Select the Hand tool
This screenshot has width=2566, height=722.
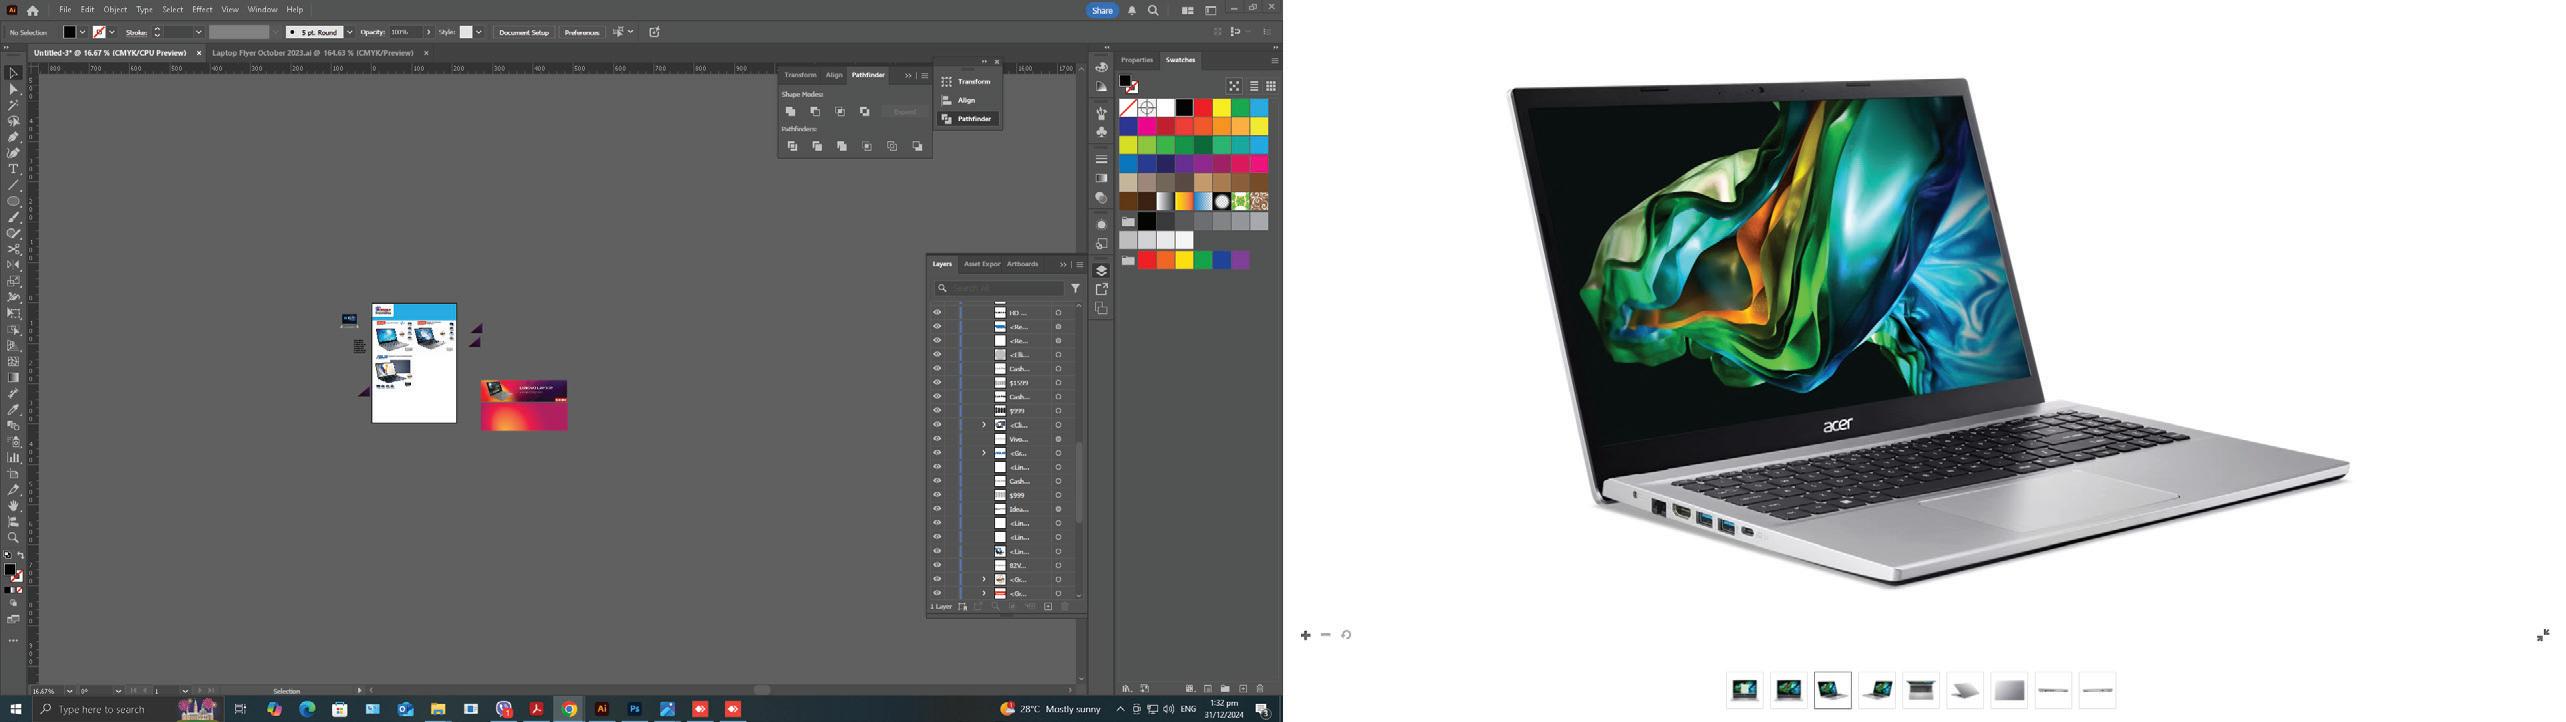tap(13, 506)
